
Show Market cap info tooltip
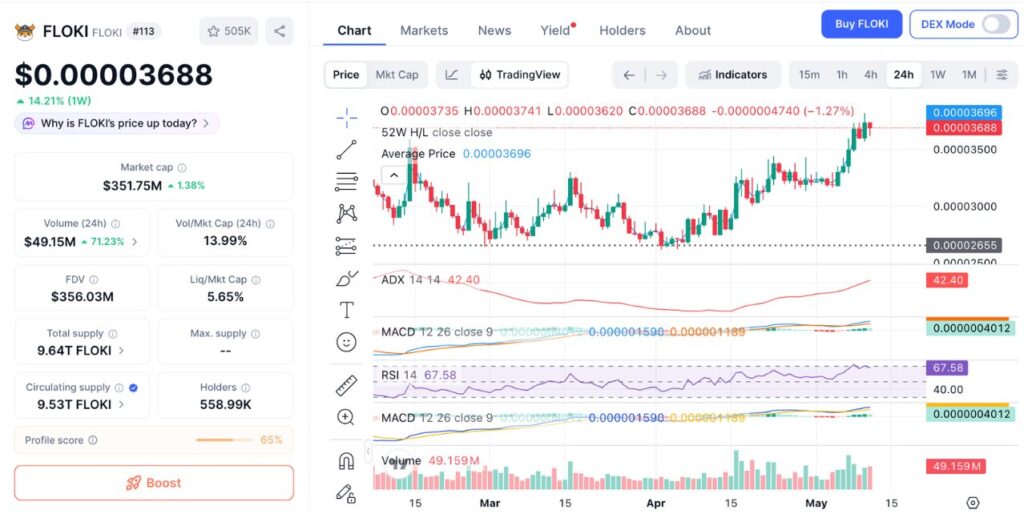(x=182, y=168)
